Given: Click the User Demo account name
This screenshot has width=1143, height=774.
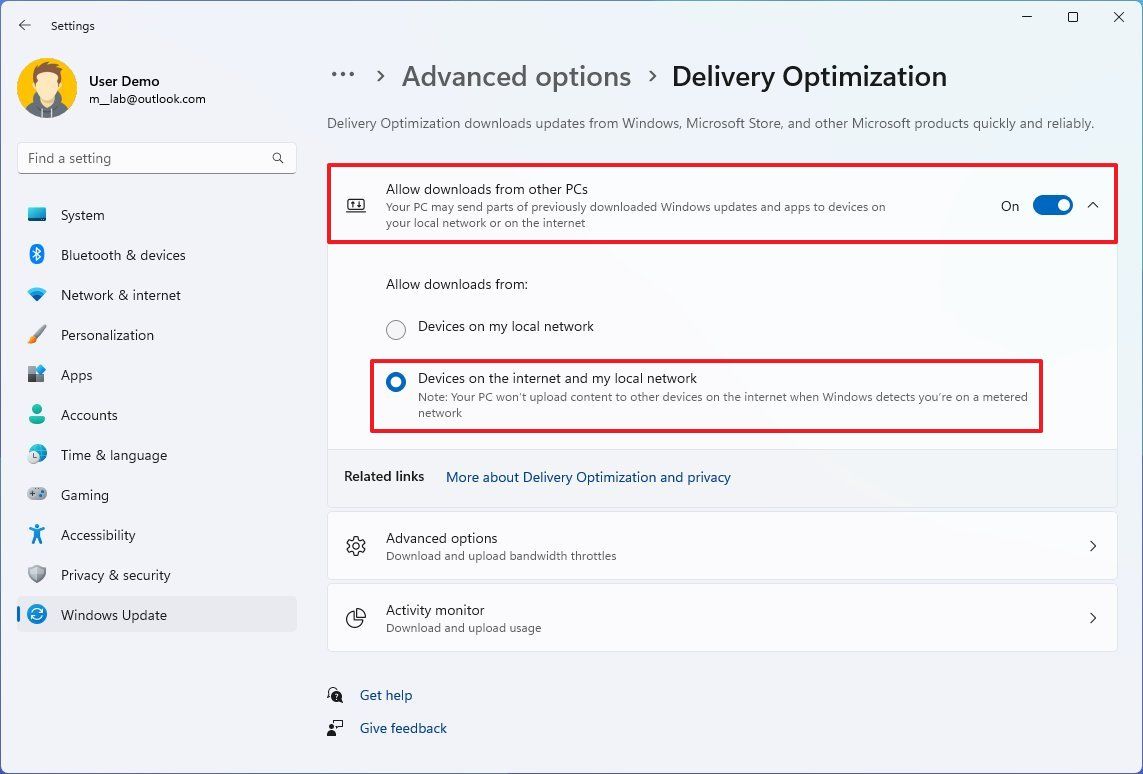Looking at the screenshot, I should point(124,81).
